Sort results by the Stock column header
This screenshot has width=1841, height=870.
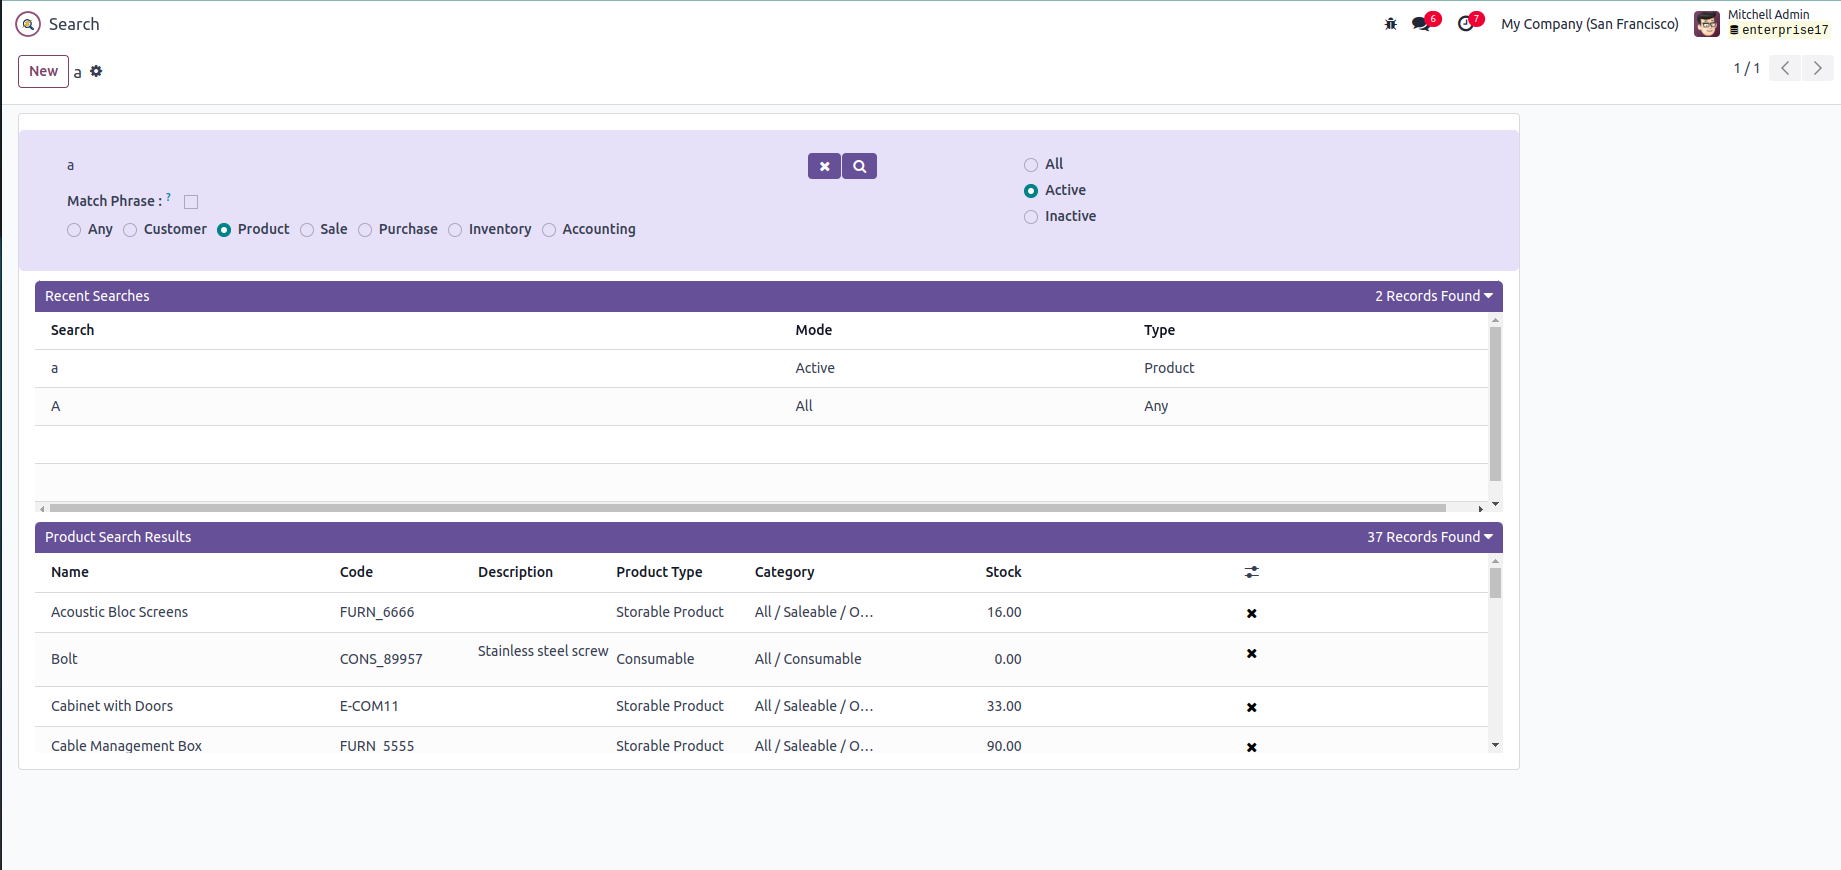click(1003, 572)
